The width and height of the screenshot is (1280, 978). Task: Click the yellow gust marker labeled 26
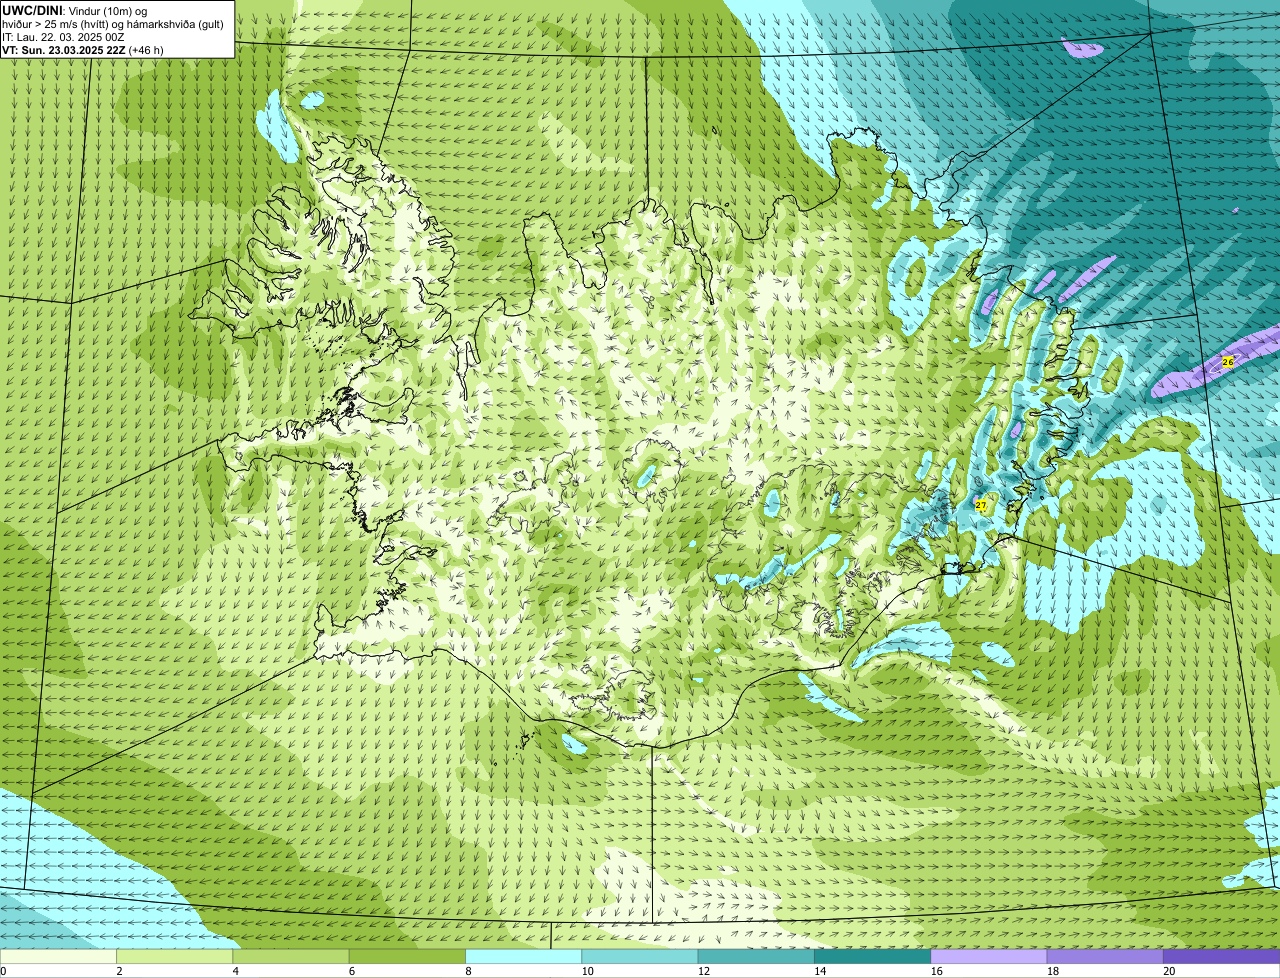[1228, 361]
